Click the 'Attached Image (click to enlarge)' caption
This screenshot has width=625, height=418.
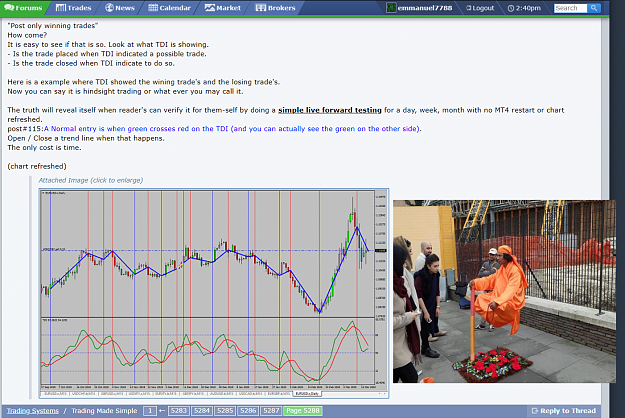pos(91,180)
